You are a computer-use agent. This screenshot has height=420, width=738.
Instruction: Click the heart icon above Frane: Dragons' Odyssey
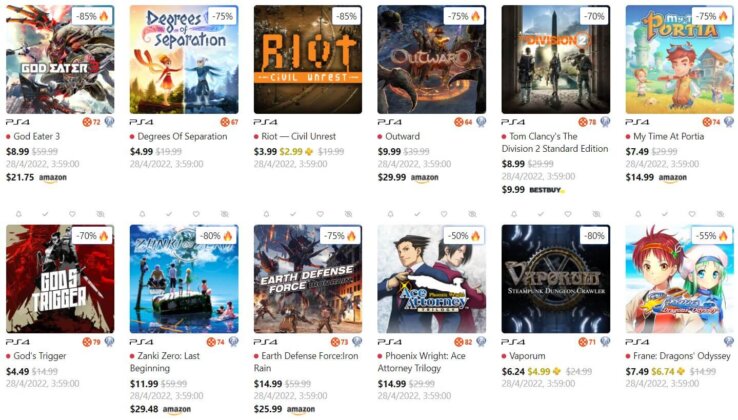coord(691,214)
